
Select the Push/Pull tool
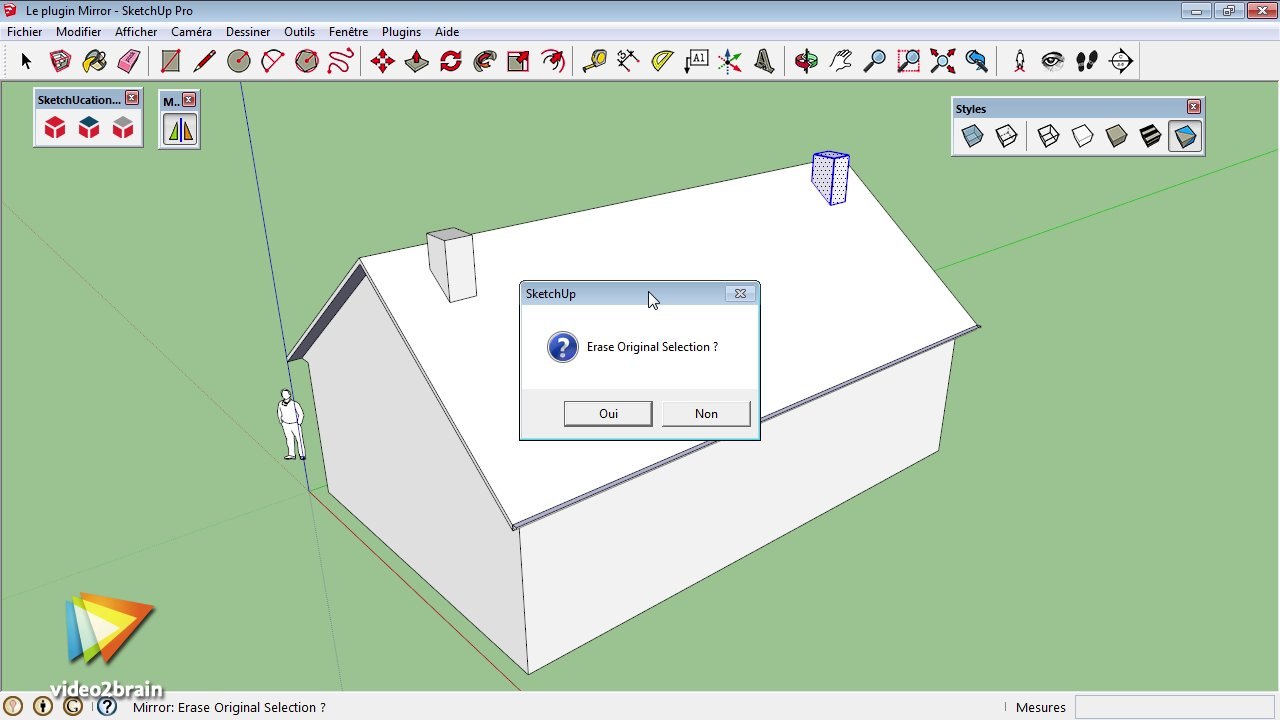(416, 61)
